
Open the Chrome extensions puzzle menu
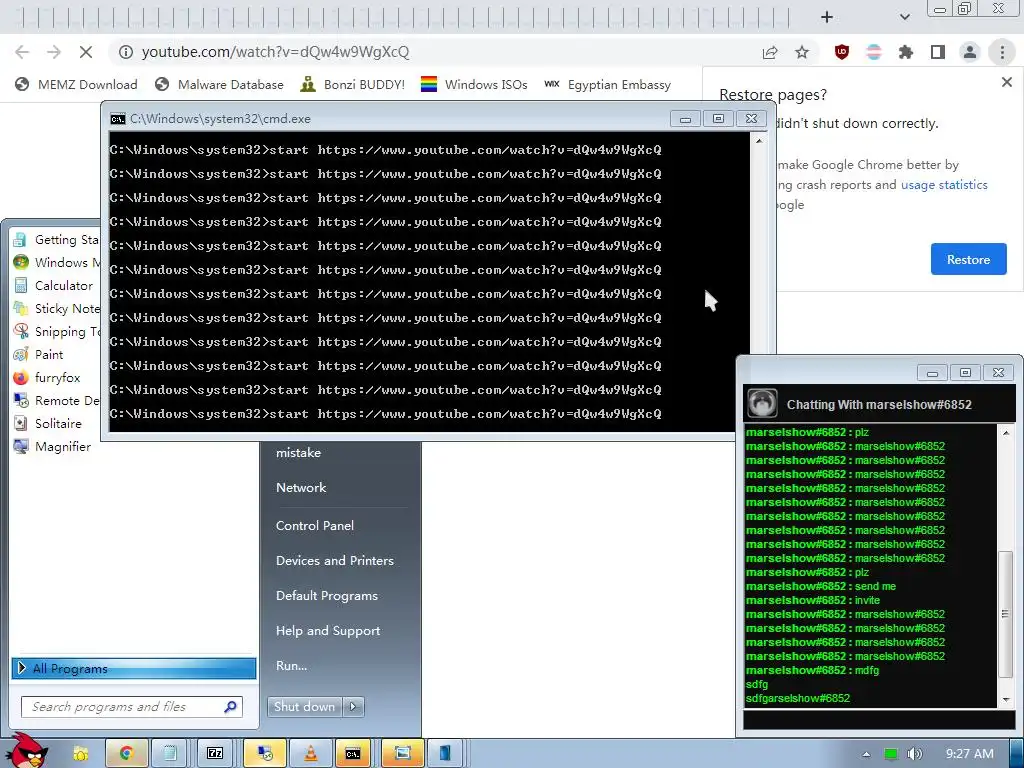(x=905, y=52)
